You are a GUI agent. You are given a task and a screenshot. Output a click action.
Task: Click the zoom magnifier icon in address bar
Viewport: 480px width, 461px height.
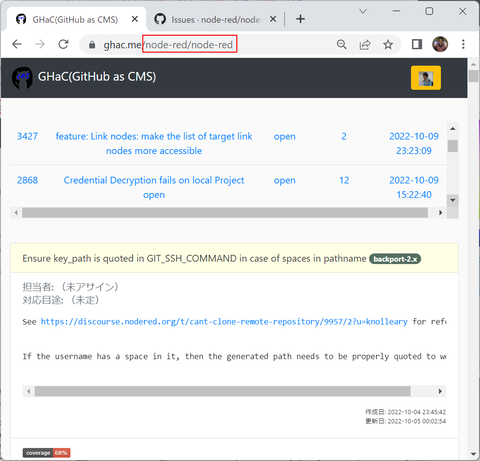click(x=342, y=44)
